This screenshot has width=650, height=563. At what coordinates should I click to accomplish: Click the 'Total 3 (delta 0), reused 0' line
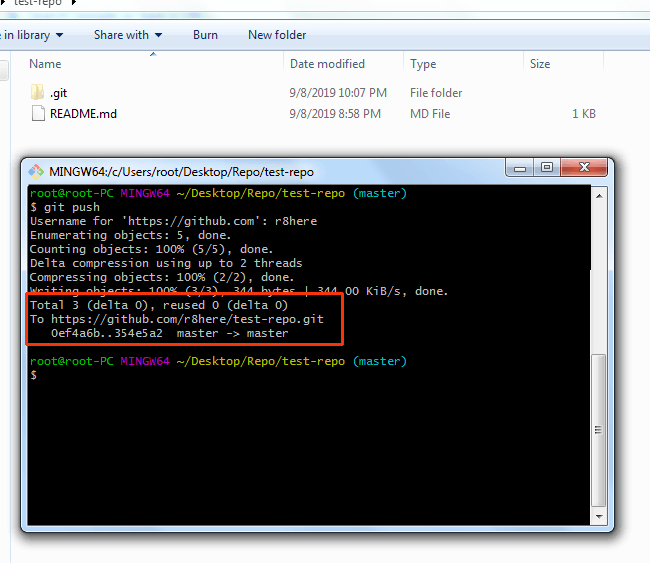[159, 305]
